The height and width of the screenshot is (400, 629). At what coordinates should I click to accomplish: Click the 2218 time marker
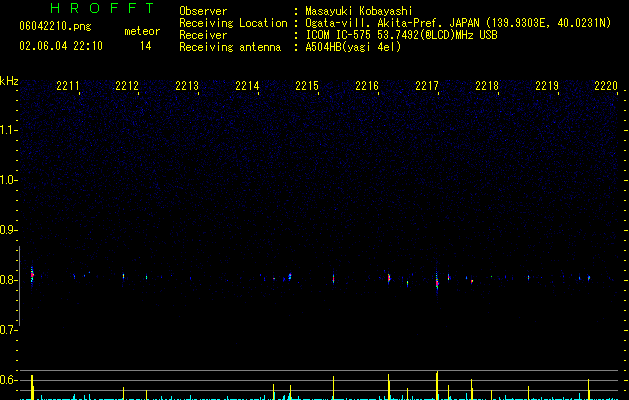(487, 86)
